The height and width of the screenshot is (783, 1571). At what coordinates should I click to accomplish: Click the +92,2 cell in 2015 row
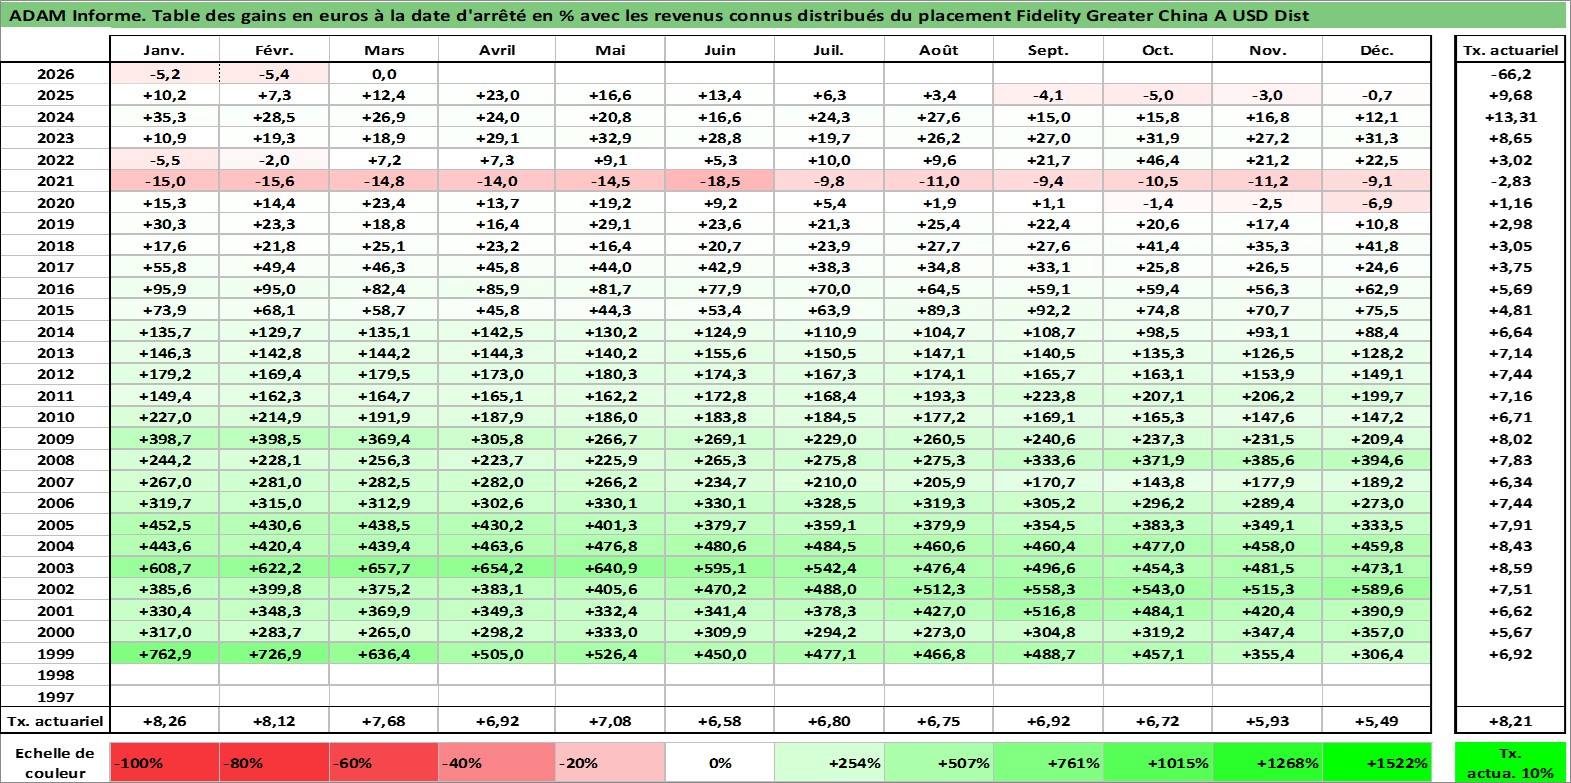tap(1048, 310)
